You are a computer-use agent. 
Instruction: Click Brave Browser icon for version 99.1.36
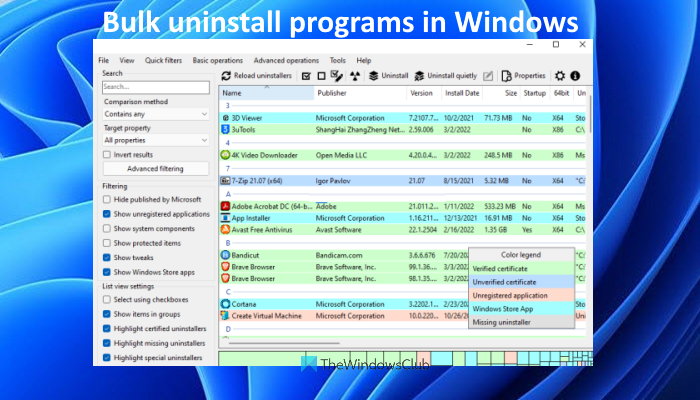point(225,267)
